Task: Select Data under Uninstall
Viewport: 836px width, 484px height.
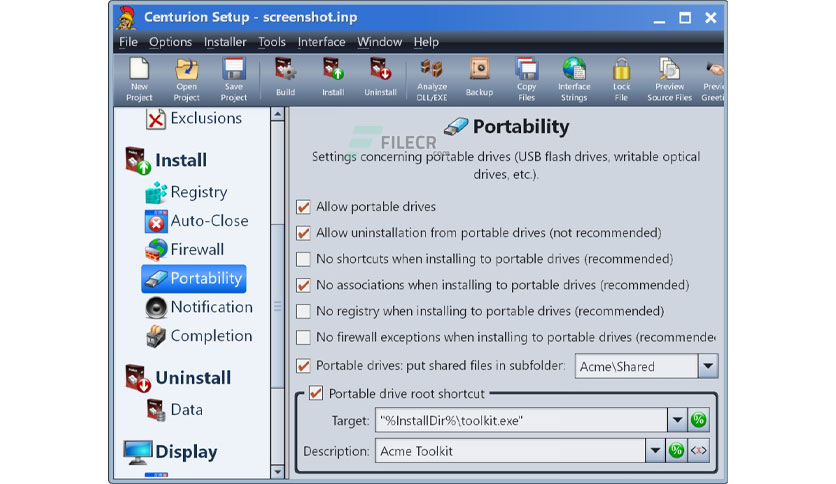Action: (175, 409)
